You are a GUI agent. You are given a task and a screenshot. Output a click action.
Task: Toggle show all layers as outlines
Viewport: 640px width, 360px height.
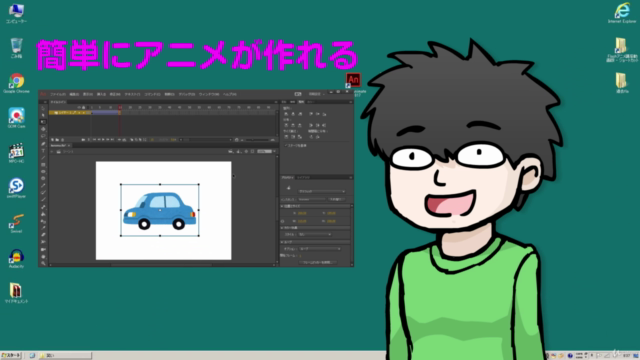88,107
